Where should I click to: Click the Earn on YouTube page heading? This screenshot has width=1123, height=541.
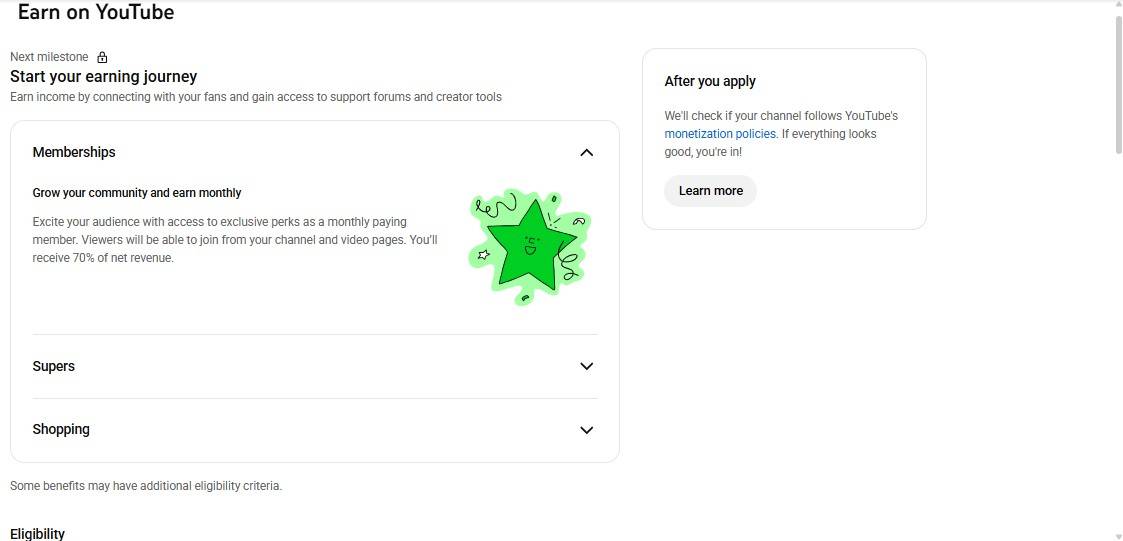[96, 13]
